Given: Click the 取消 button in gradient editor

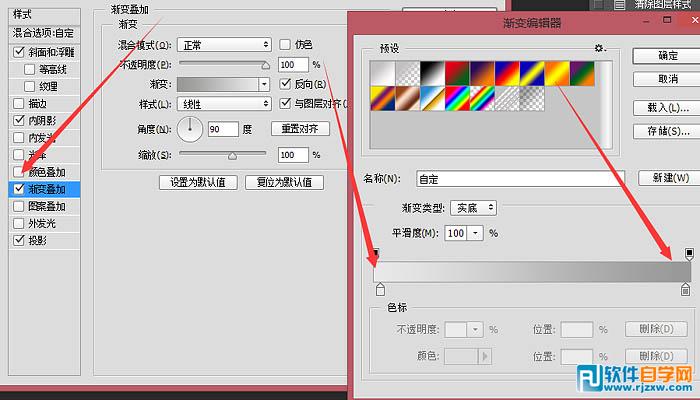Looking at the screenshot, I should [668, 79].
